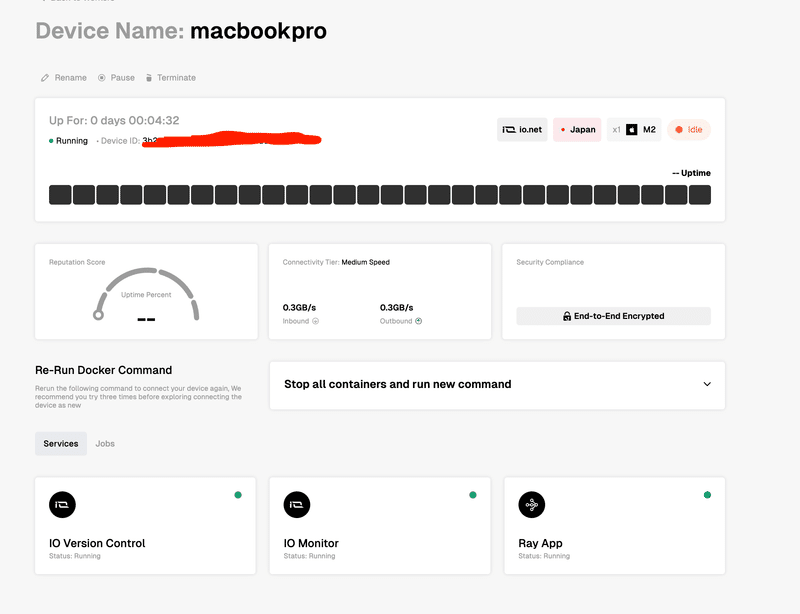
Task: Click the Security Compliance label
Action: 550,262
